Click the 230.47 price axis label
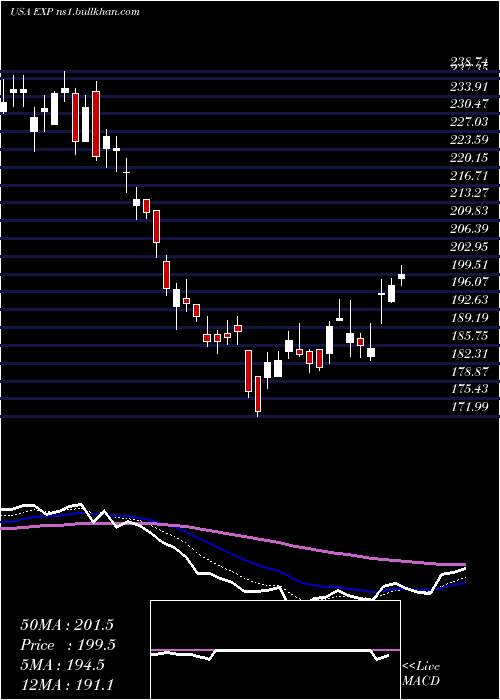This screenshot has width=500, height=700. tap(469, 104)
